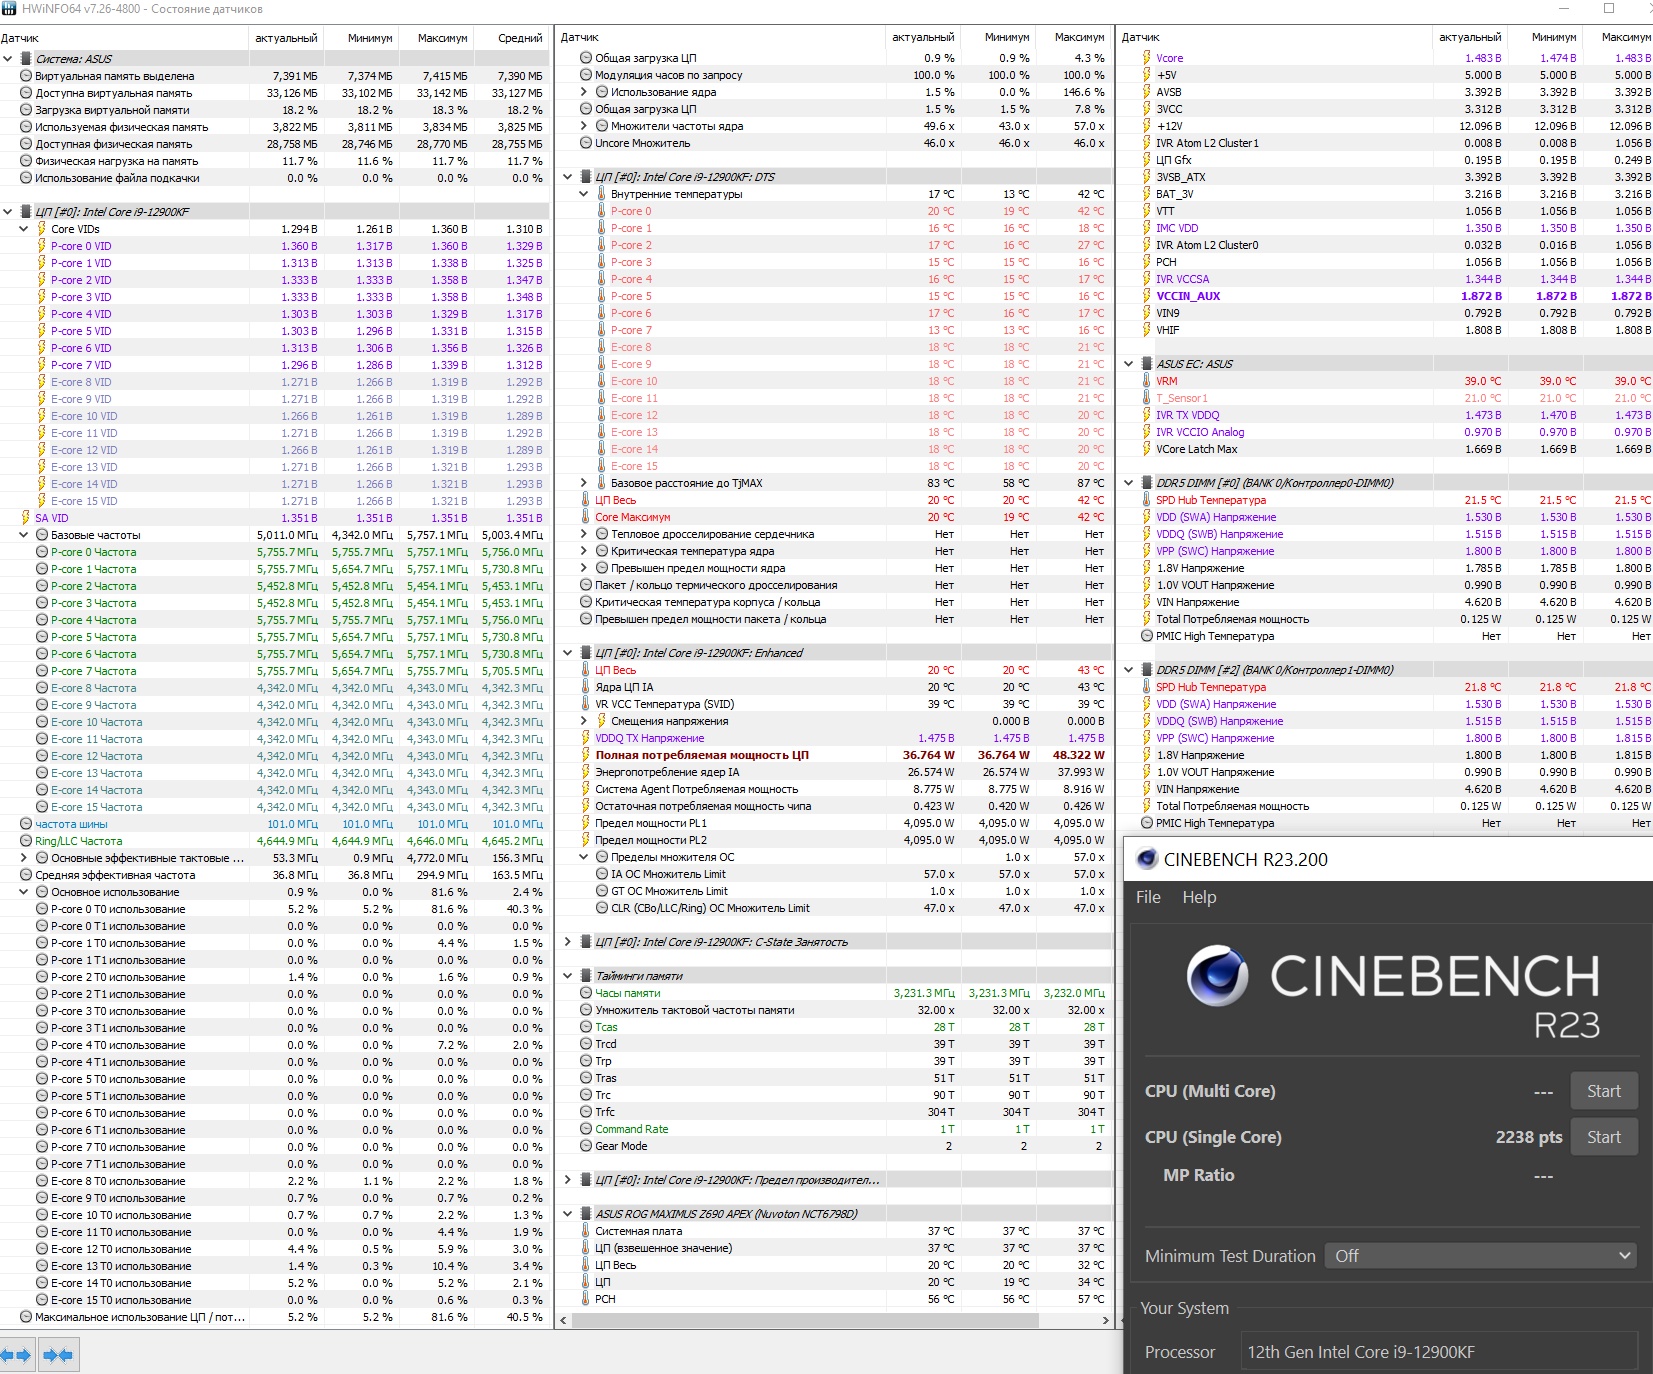Maximize the HWiNFO64 window
Viewport: 1653px width, 1374px height.
tap(1609, 9)
